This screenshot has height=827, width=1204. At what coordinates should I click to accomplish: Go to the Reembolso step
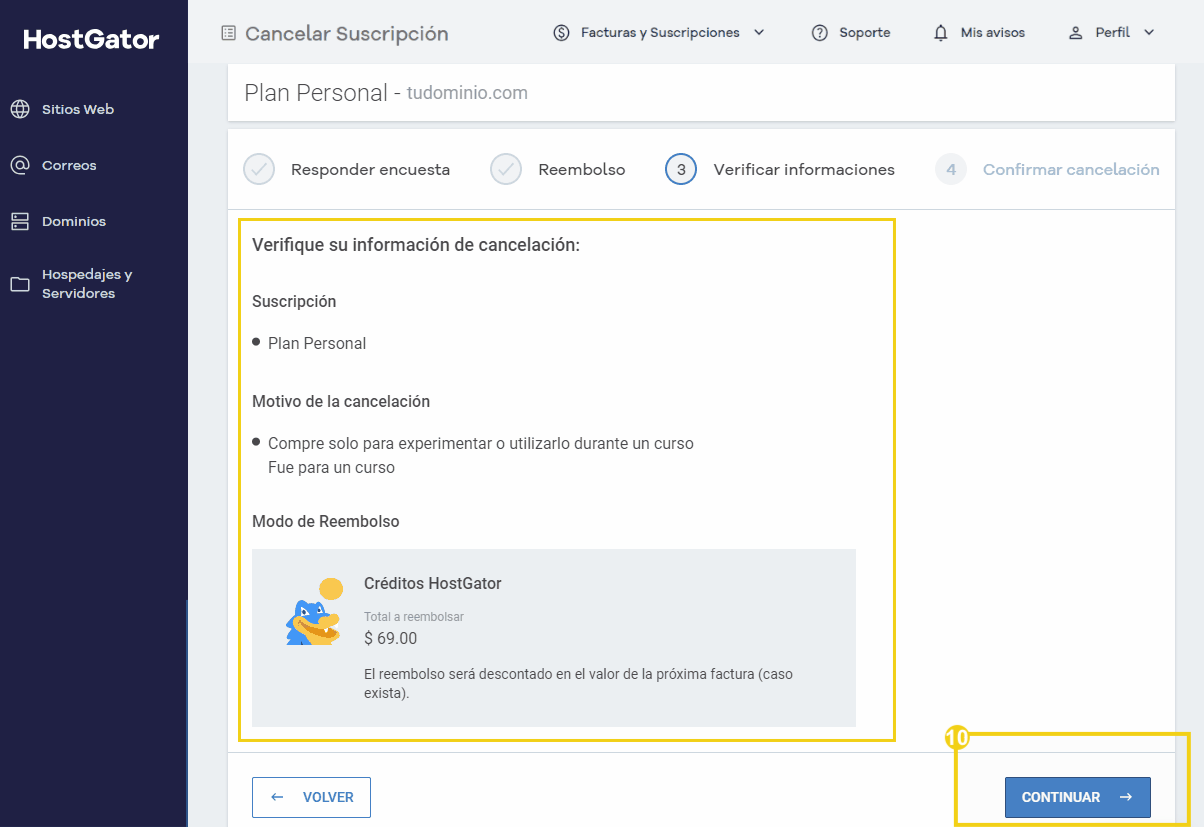tap(582, 170)
